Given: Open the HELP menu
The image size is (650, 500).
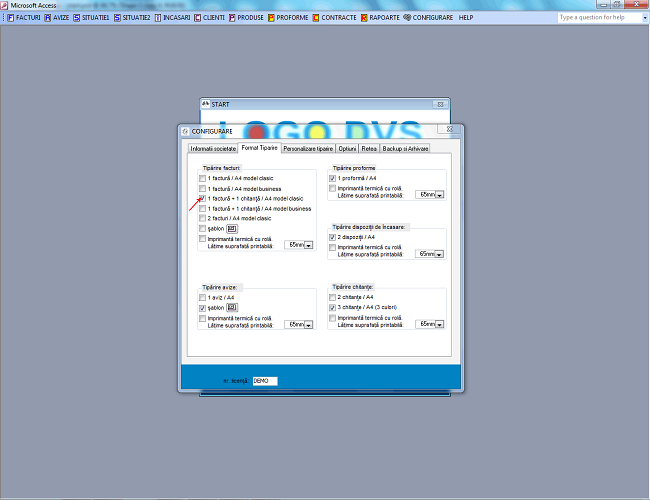Looking at the screenshot, I should 466,17.
